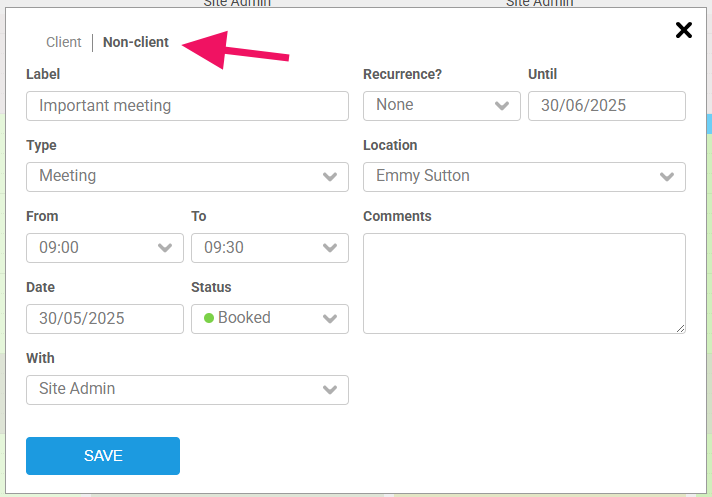
Task: Switch to the Client tab
Action: point(64,42)
